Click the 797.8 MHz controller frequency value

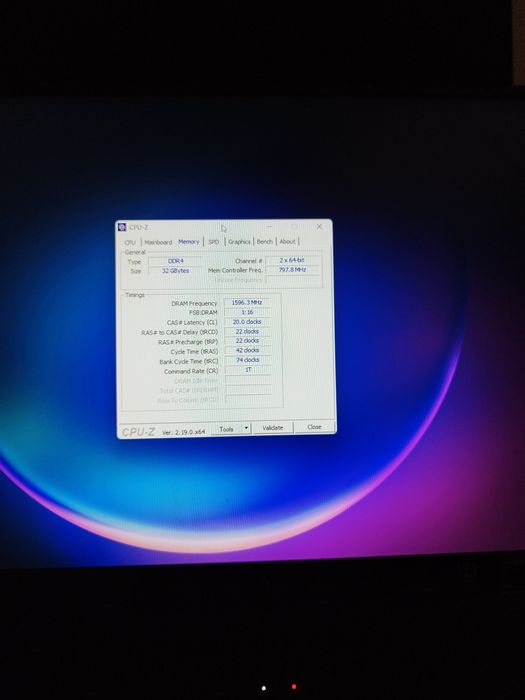[x=292, y=270]
